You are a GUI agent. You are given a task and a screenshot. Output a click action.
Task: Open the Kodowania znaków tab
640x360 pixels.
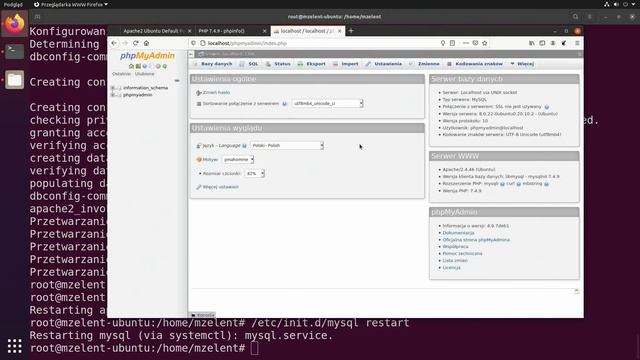(475, 64)
